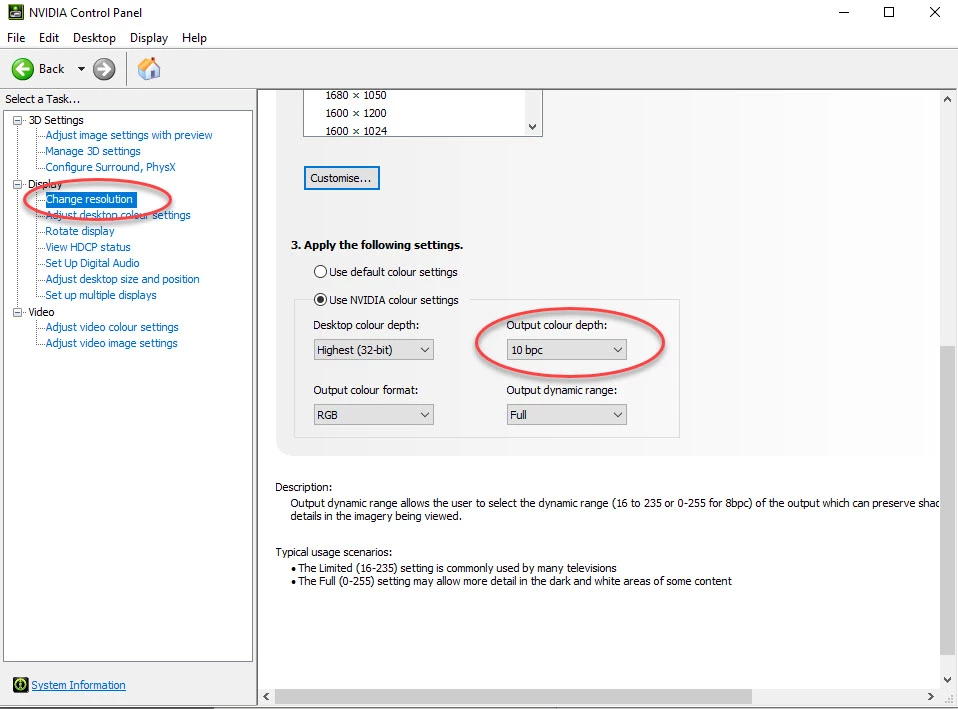Open Adjust image settings with preview

(129, 135)
